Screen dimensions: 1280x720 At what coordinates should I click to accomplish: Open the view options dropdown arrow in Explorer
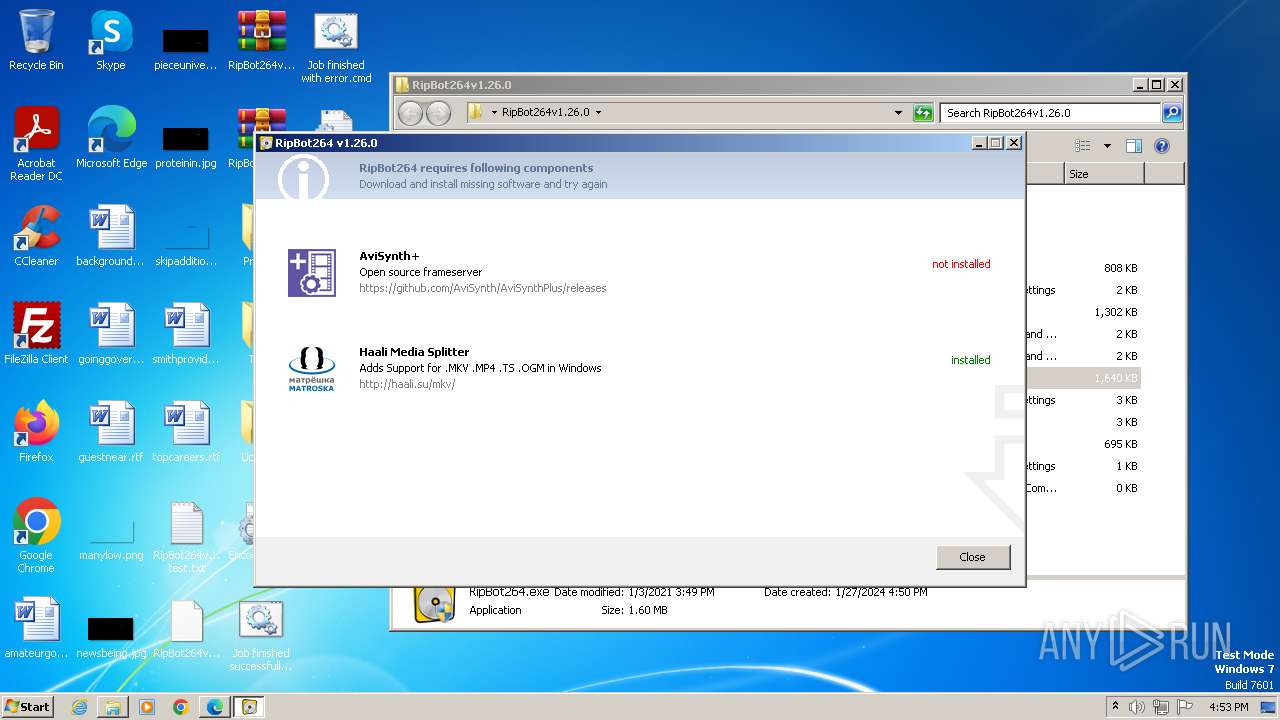pyautogui.click(x=1107, y=146)
